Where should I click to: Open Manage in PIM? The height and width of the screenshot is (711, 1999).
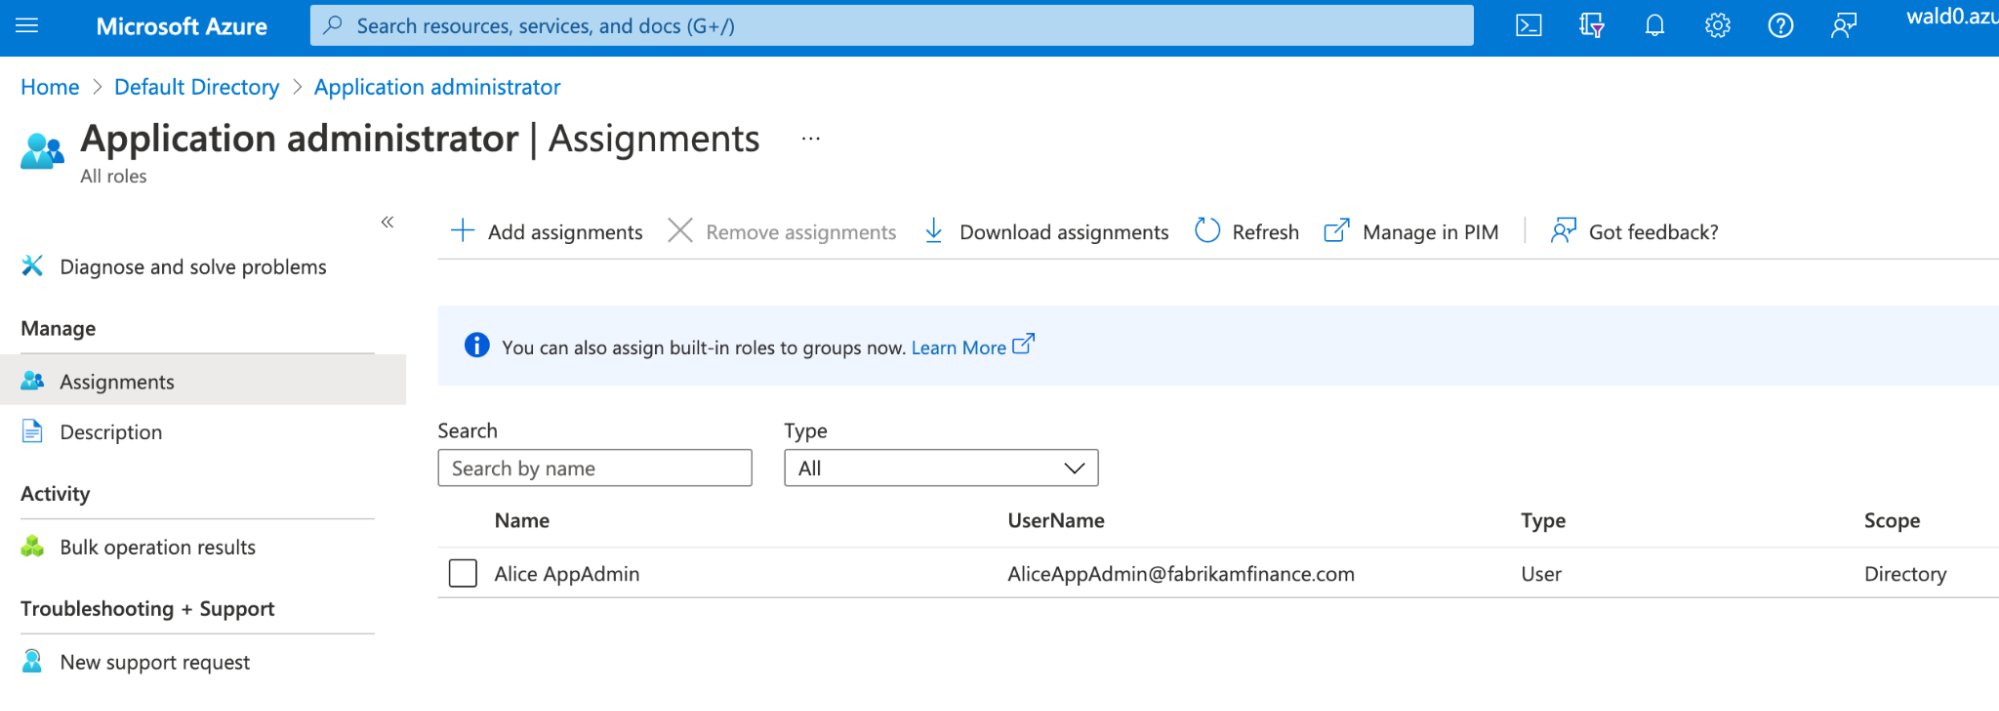tap(1412, 232)
